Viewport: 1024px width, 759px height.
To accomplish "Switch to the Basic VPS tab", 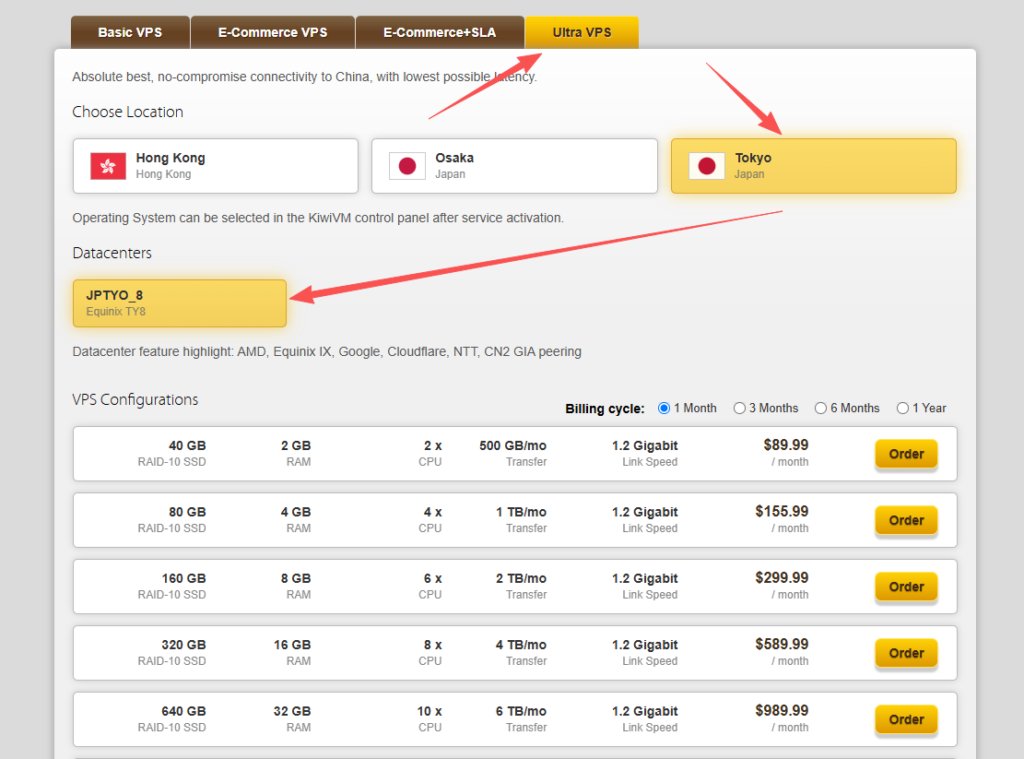I will (130, 32).
